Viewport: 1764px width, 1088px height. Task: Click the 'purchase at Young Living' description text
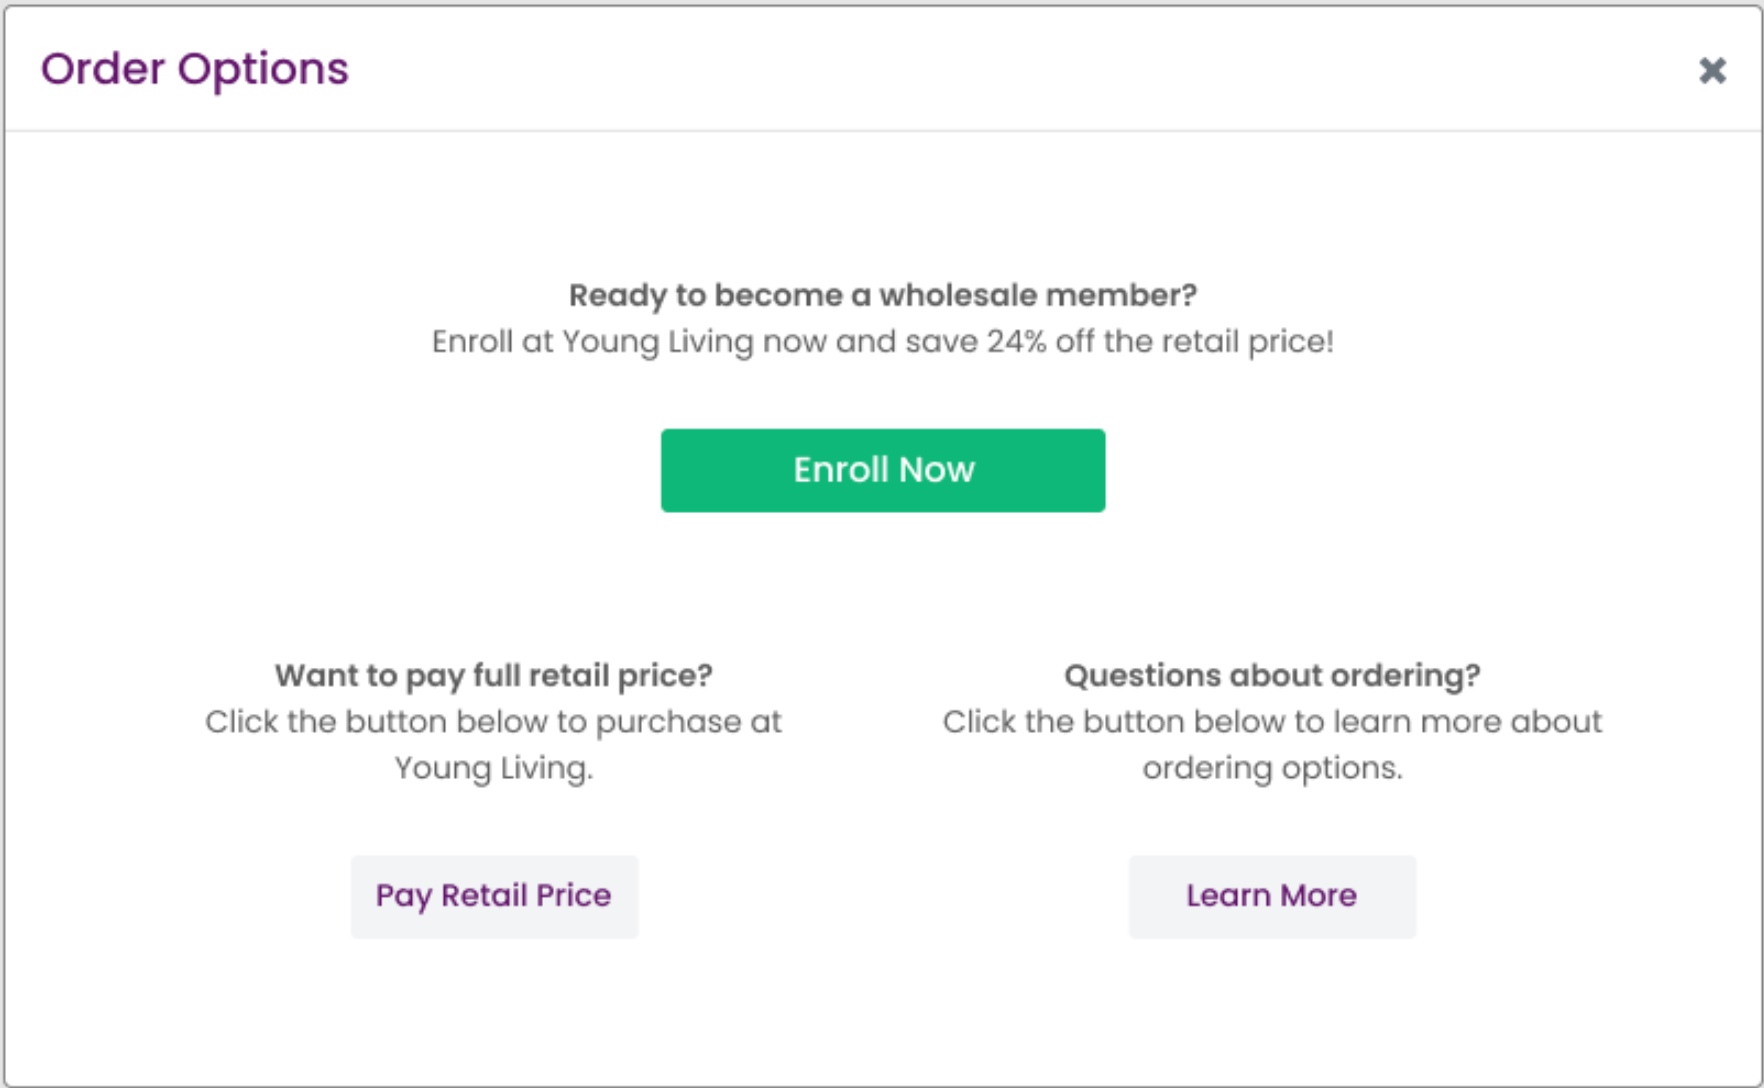click(494, 745)
